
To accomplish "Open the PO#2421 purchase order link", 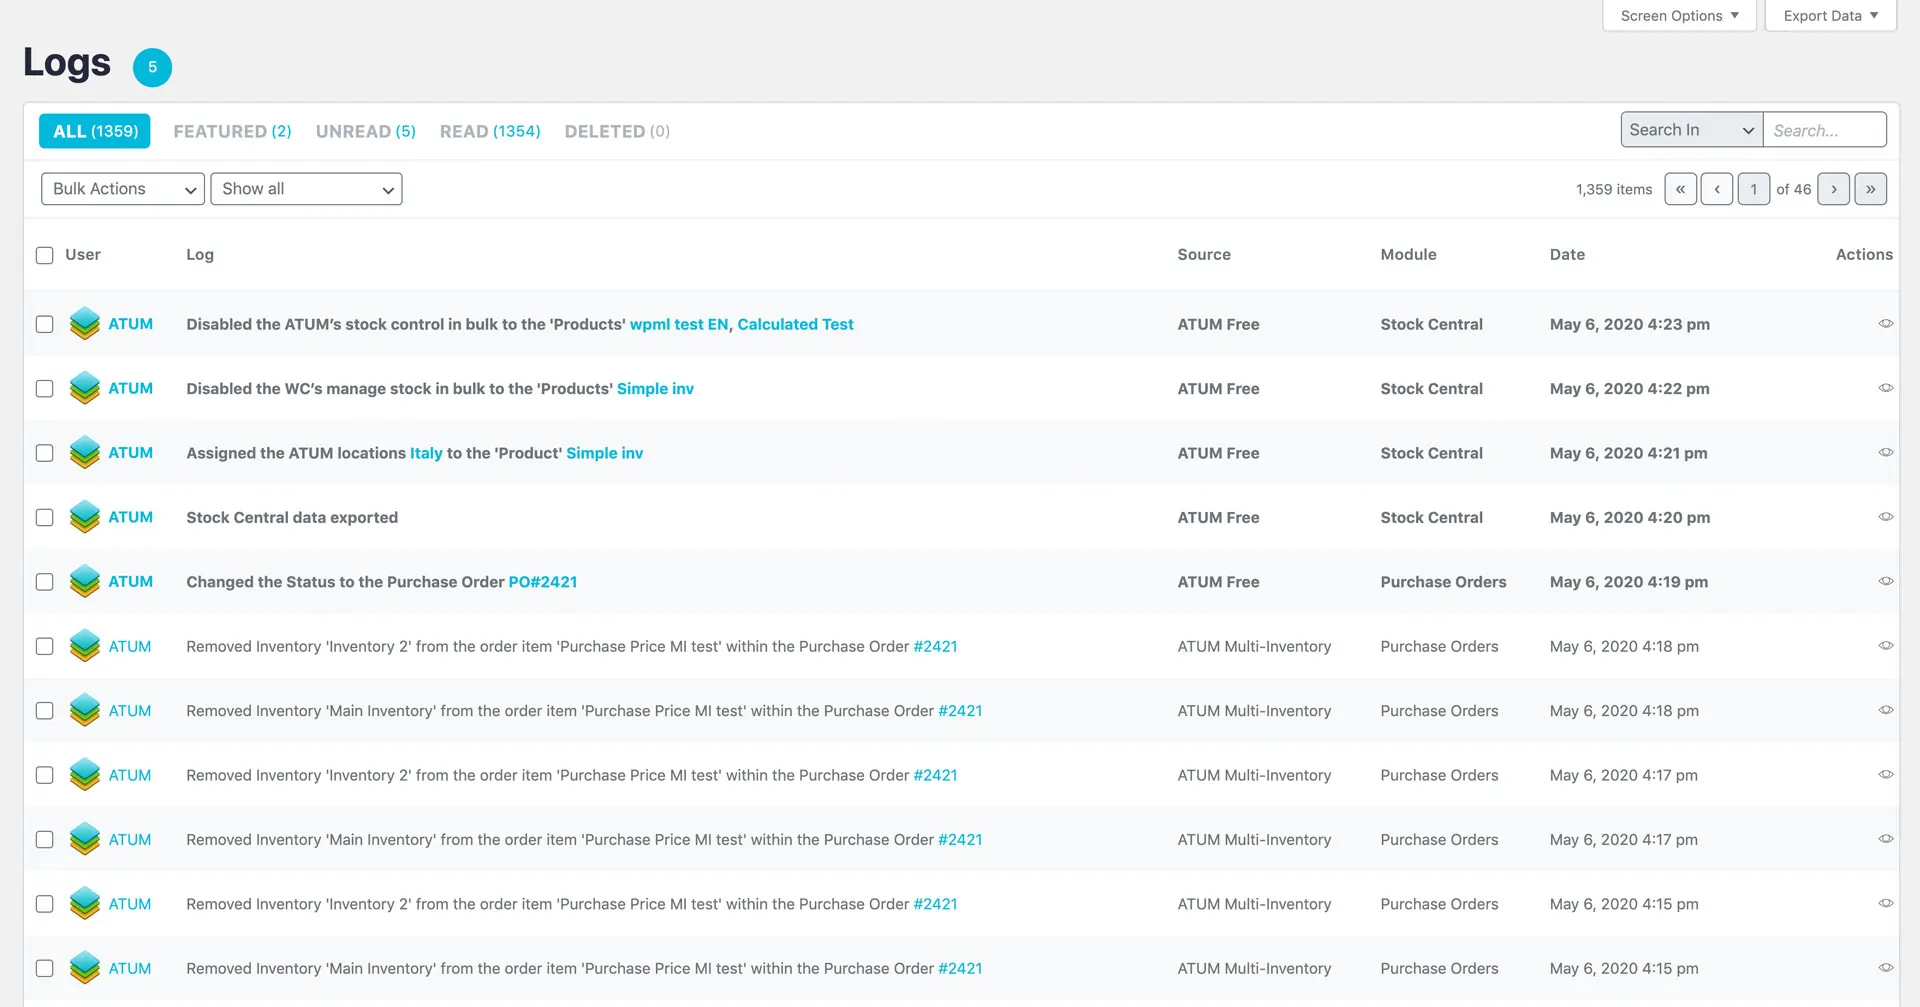I will 543,582.
